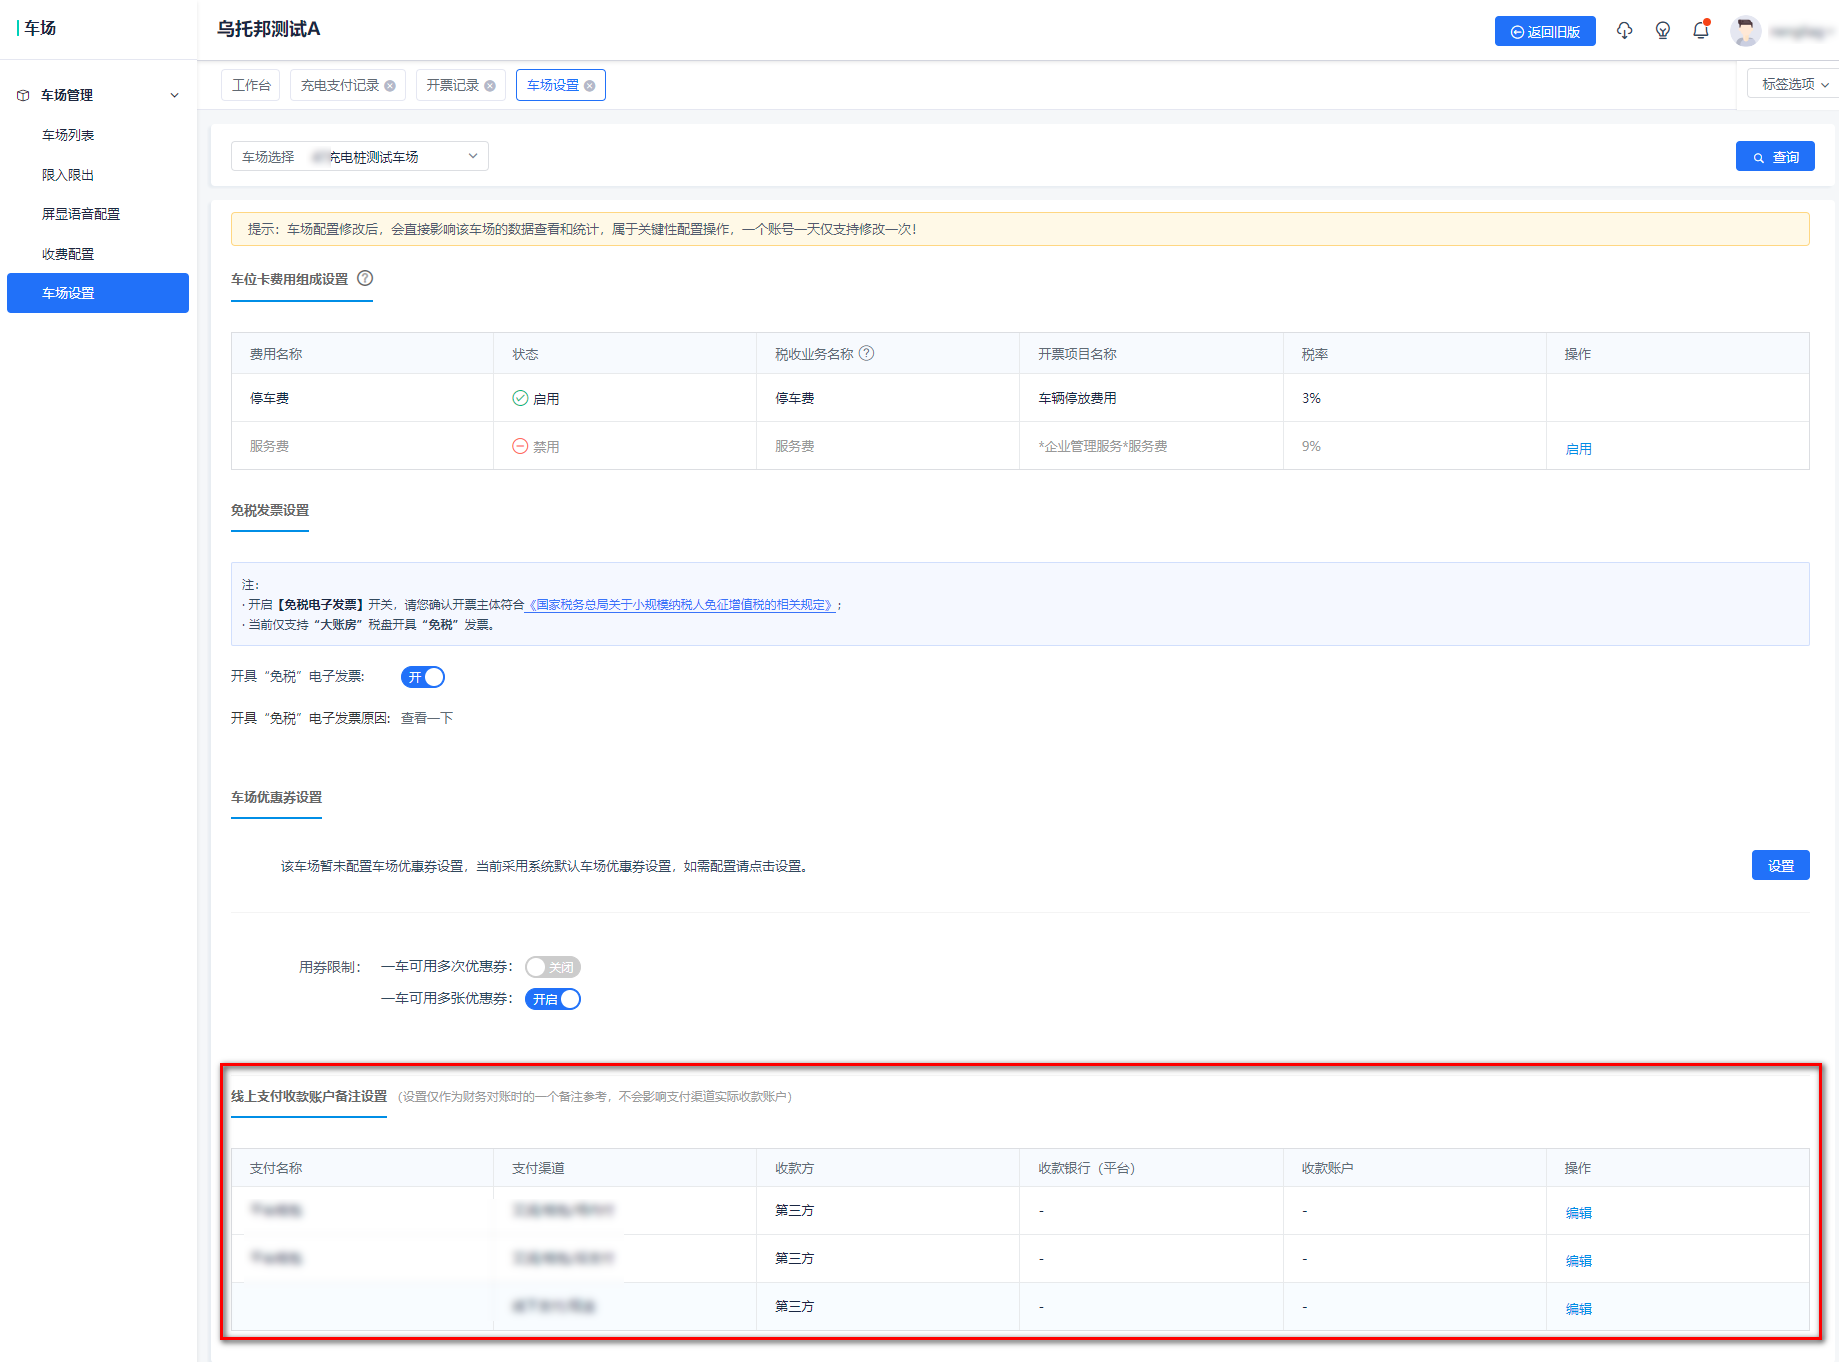Close the 开票记录 tab
Screen dimensions: 1839x1362
[x=490, y=86]
